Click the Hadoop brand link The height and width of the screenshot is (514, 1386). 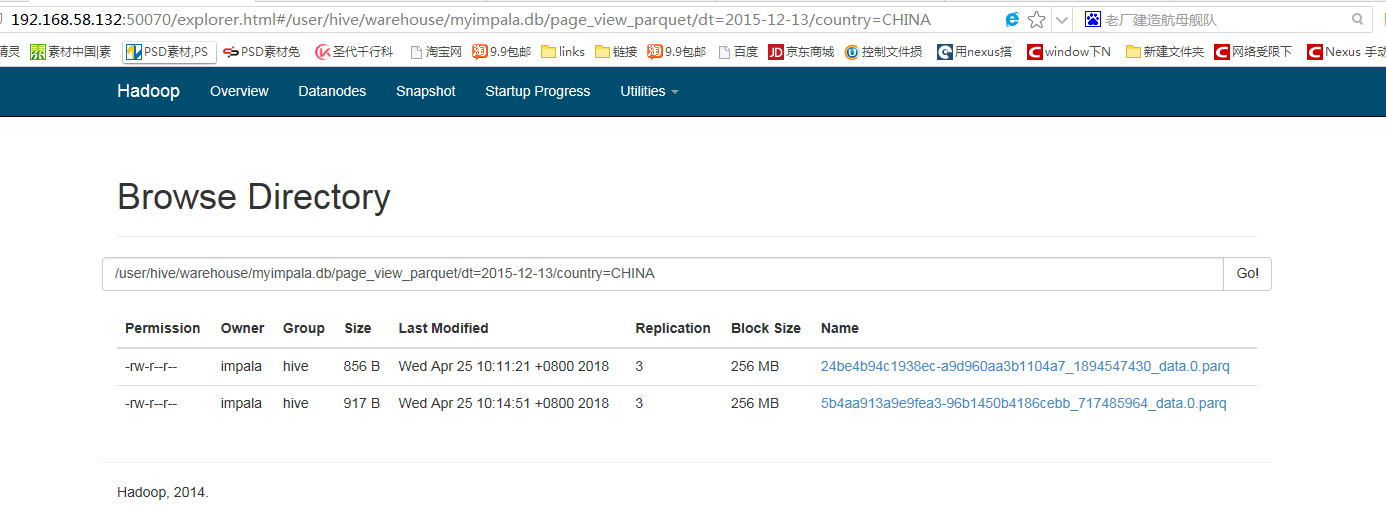pos(148,91)
